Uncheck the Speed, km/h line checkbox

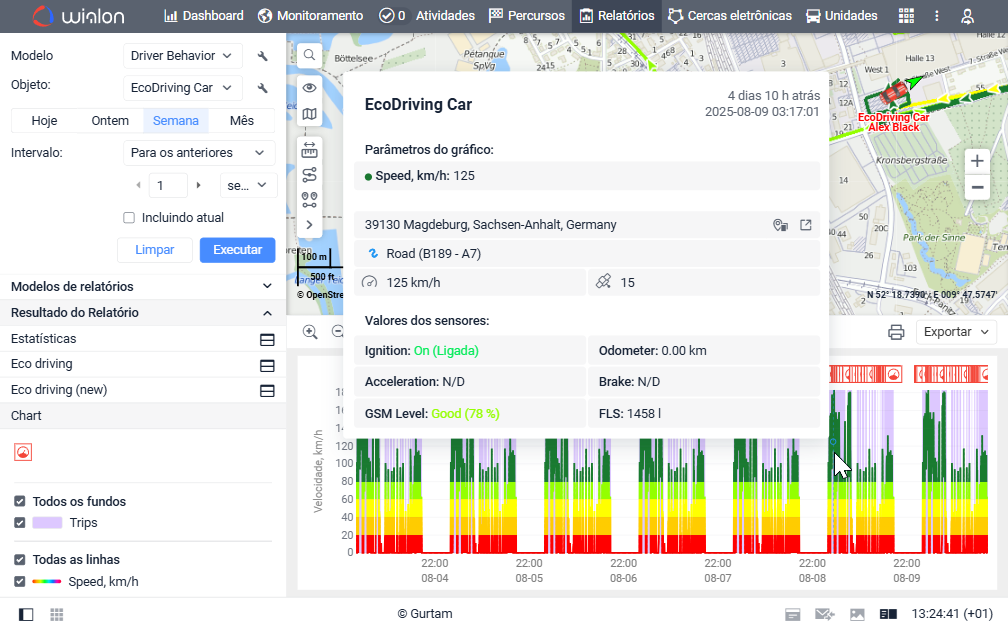(20, 582)
